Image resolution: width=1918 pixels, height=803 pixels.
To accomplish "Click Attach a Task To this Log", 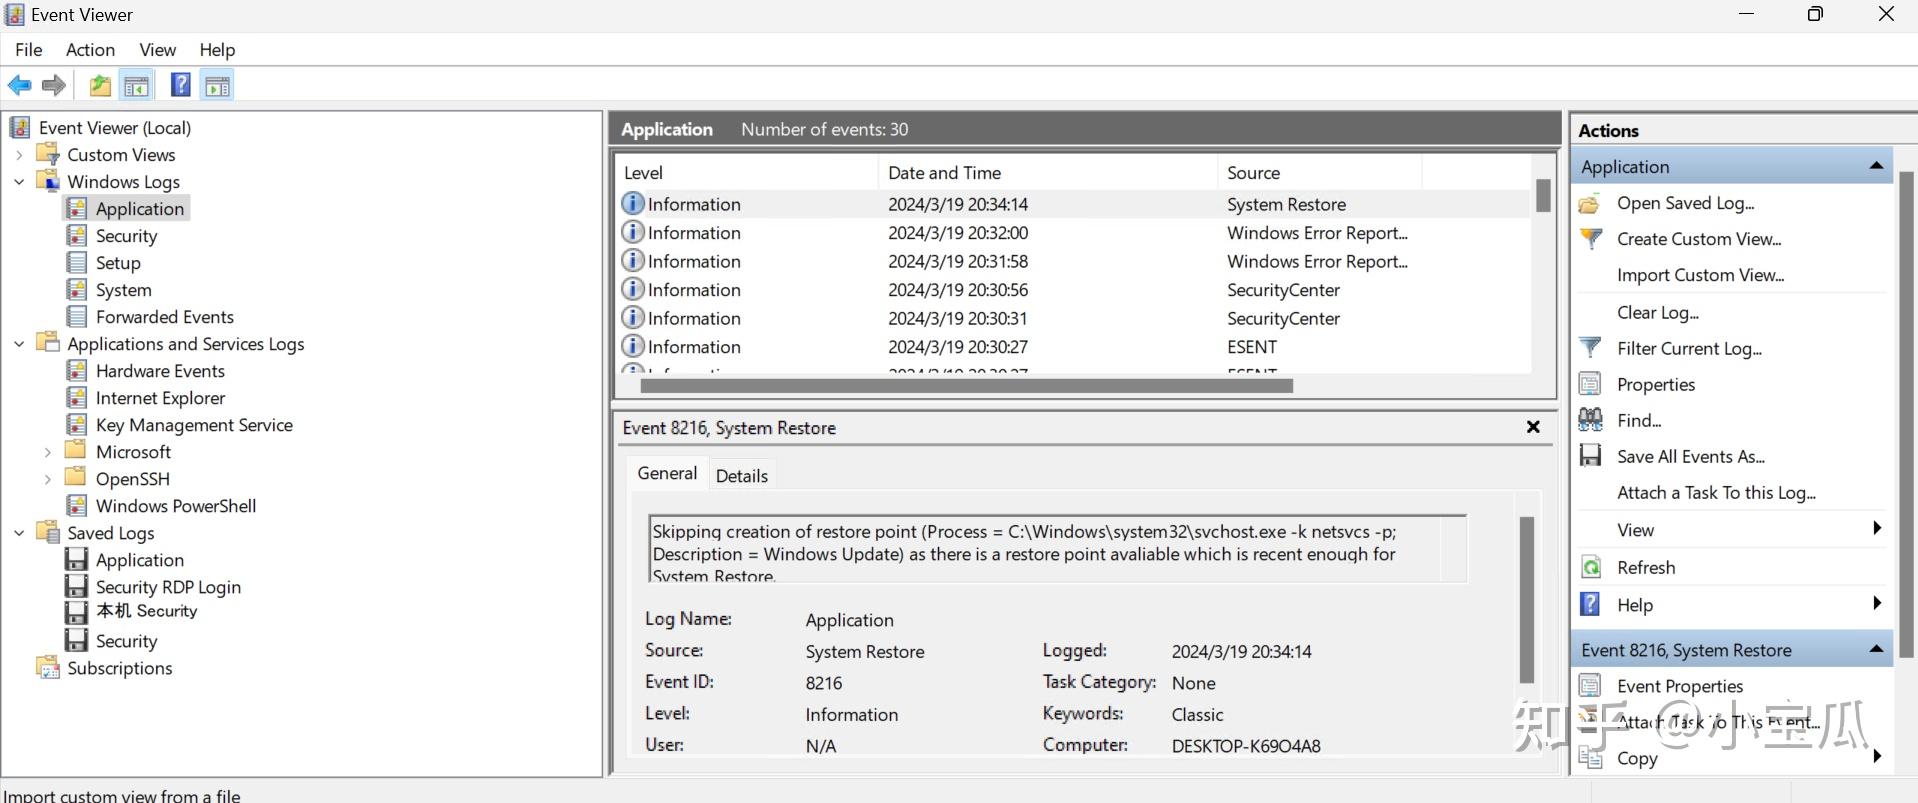I will point(1716,492).
